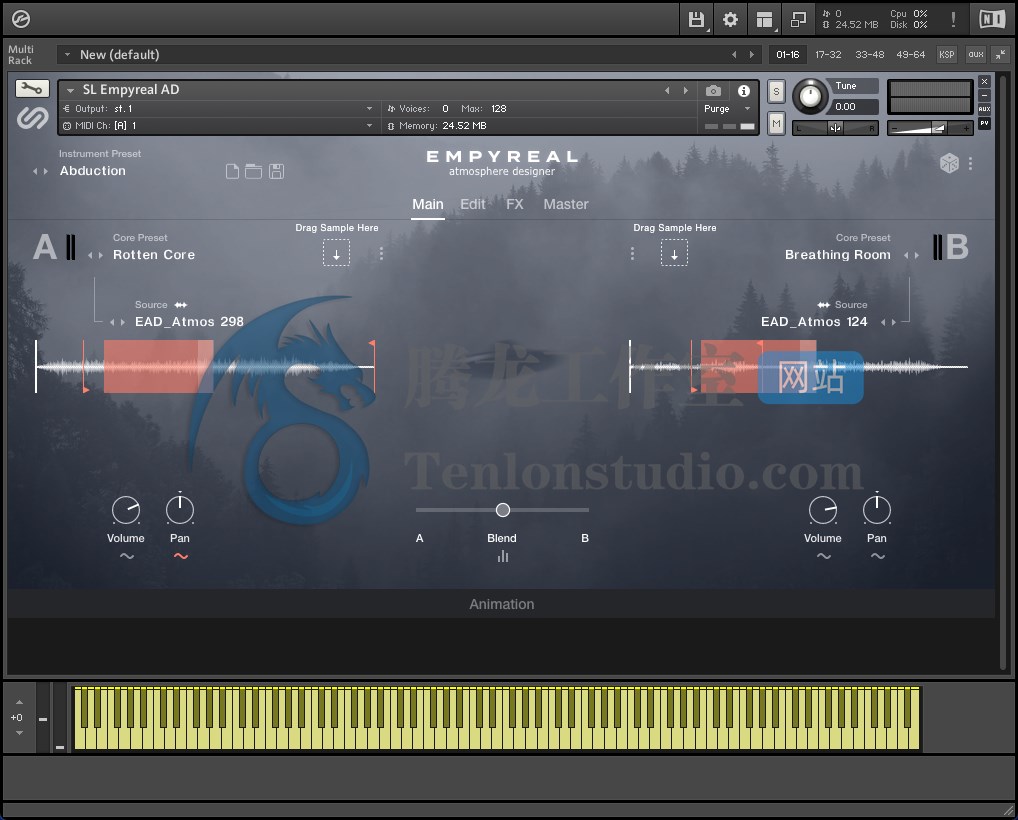
Task: Select the 49-64 multi page
Action: coord(910,55)
